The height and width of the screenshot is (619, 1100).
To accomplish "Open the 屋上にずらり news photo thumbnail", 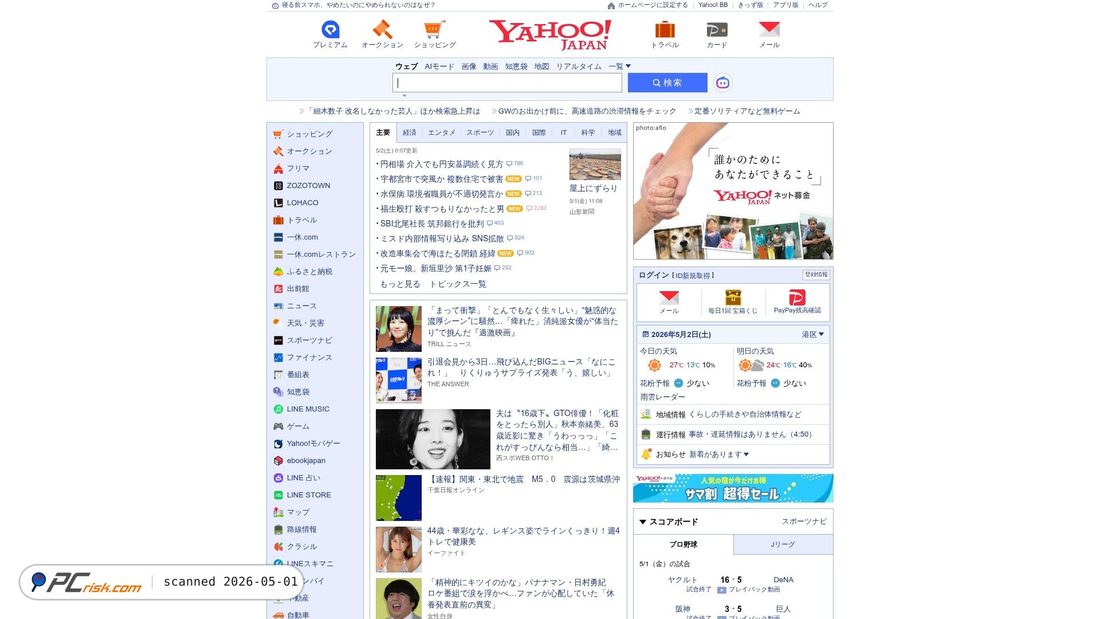I will click(595, 166).
